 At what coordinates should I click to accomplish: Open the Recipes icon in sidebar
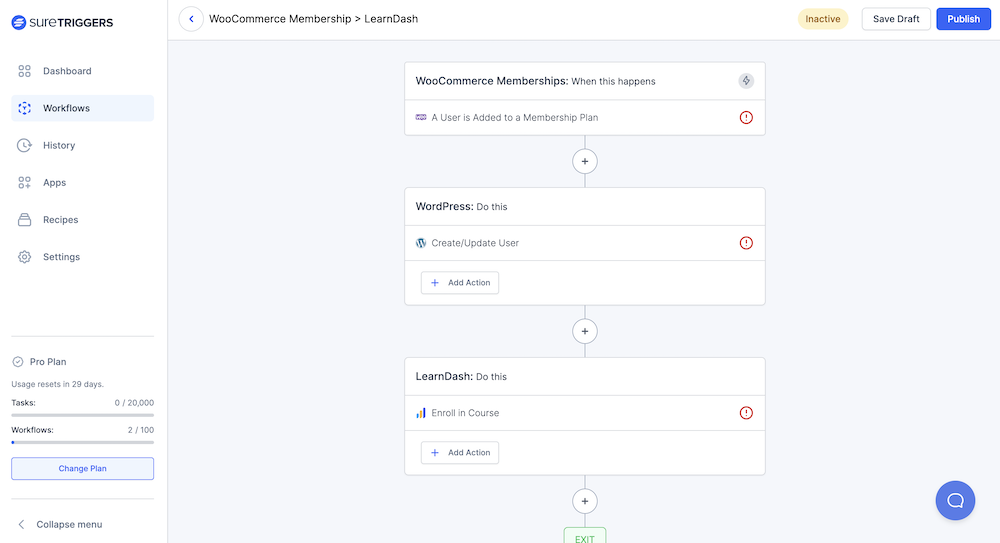point(24,219)
